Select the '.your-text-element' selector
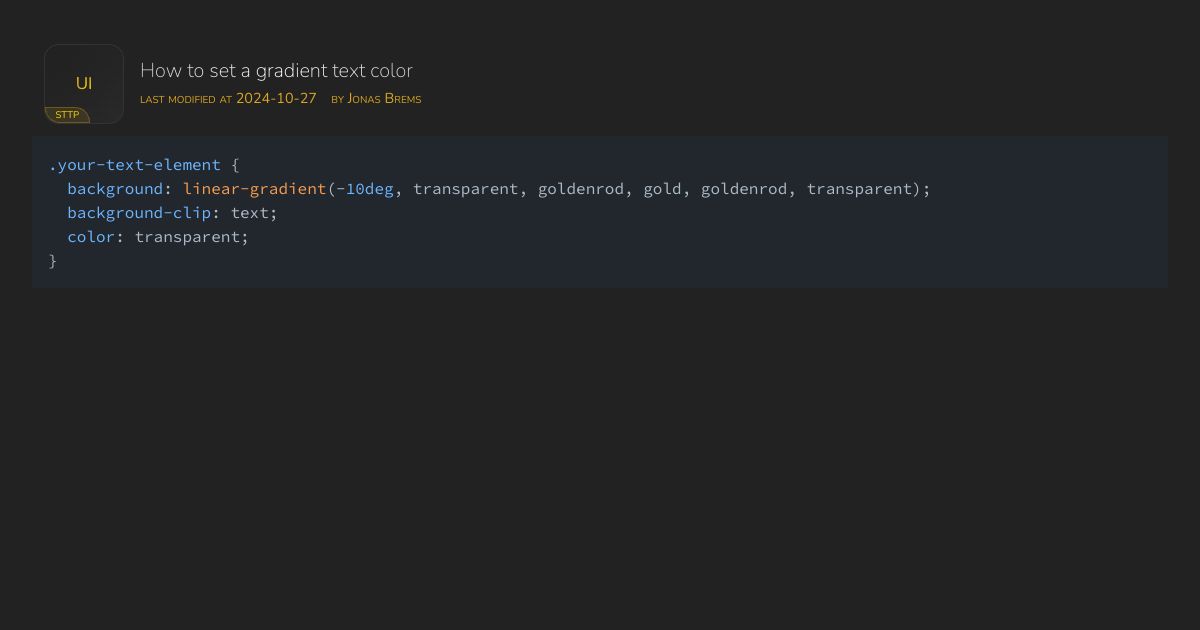1200x630 pixels. point(135,164)
